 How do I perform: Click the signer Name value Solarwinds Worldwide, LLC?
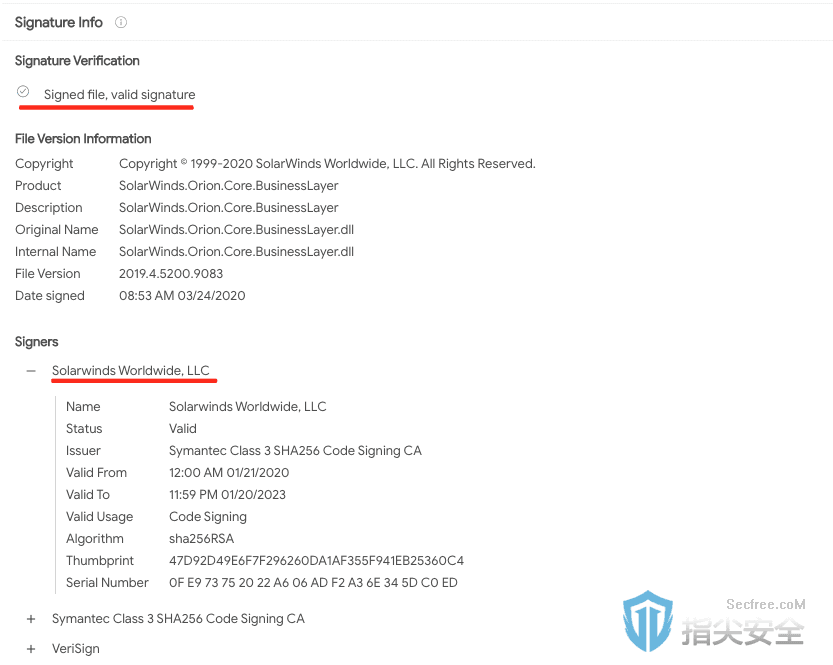tap(248, 407)
